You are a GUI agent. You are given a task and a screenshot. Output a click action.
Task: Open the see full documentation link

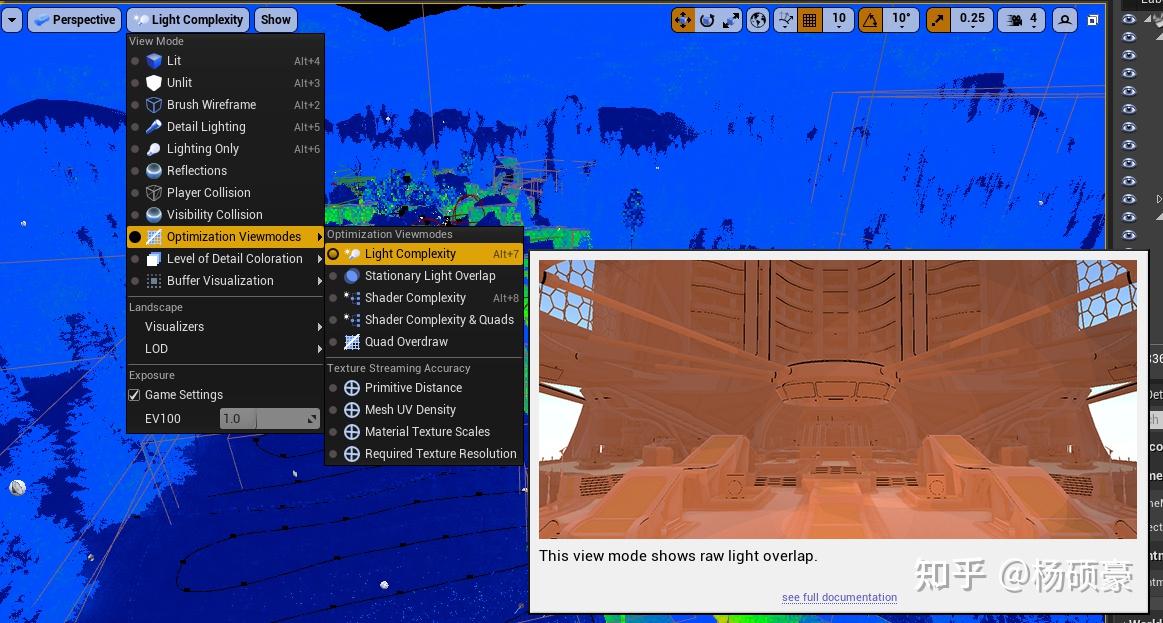coord(839,597)
